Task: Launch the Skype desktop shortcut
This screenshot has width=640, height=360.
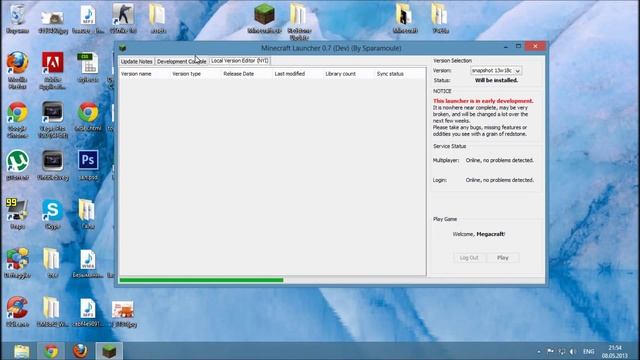Action: (x=52, y=214)
